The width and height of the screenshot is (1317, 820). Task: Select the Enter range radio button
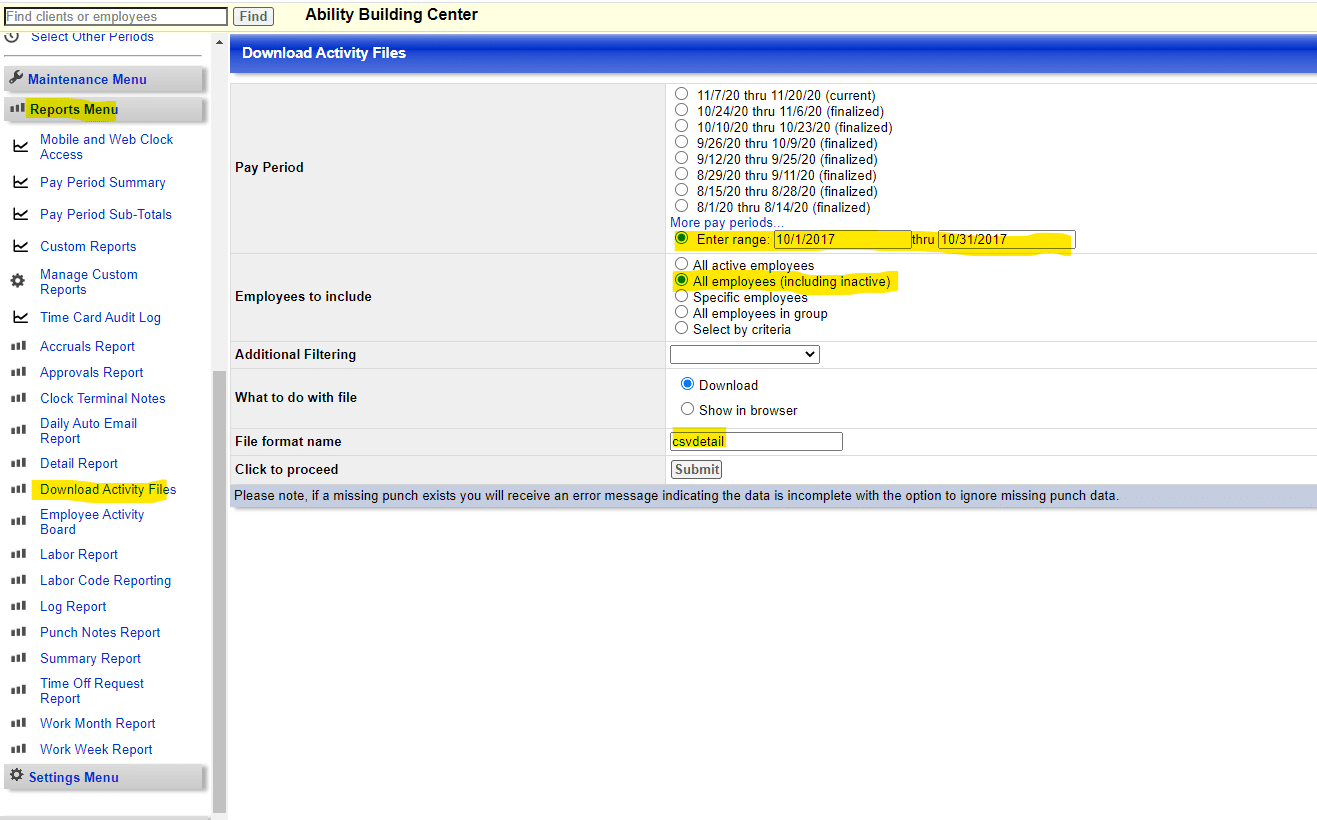[682, 239]
